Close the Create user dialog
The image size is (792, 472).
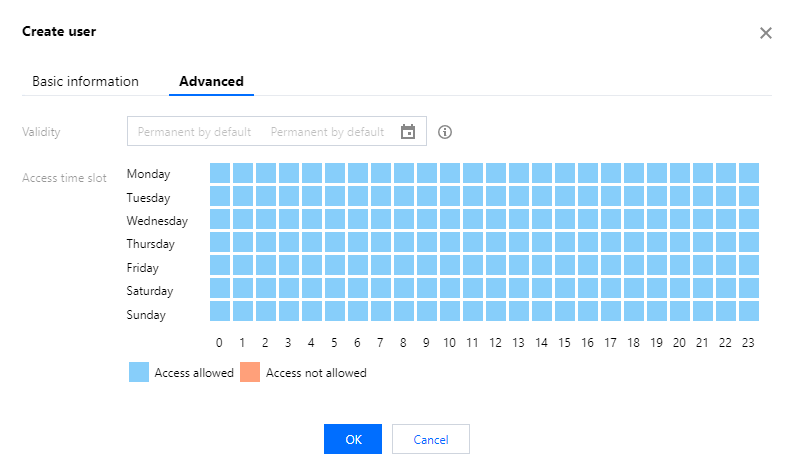tap(766, 33)
